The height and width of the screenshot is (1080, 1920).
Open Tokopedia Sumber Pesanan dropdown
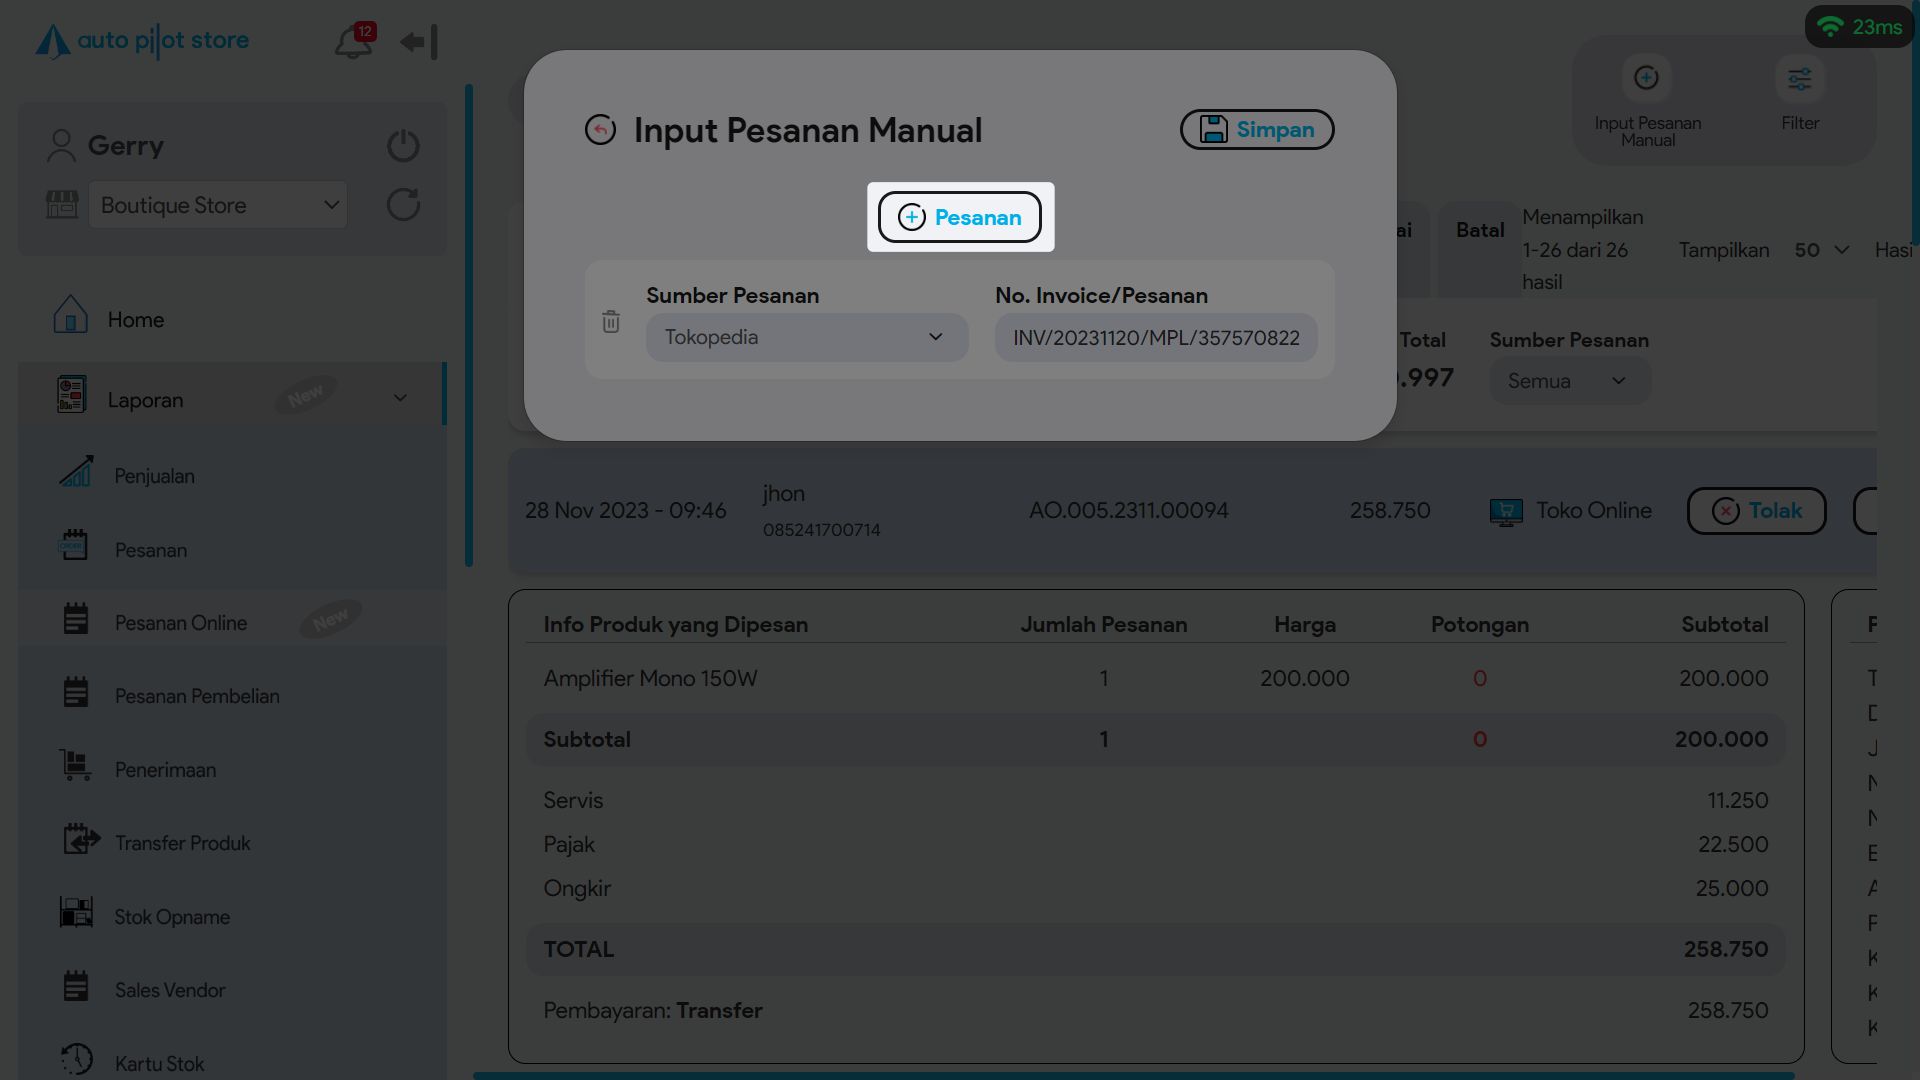[x=806, y=338]
